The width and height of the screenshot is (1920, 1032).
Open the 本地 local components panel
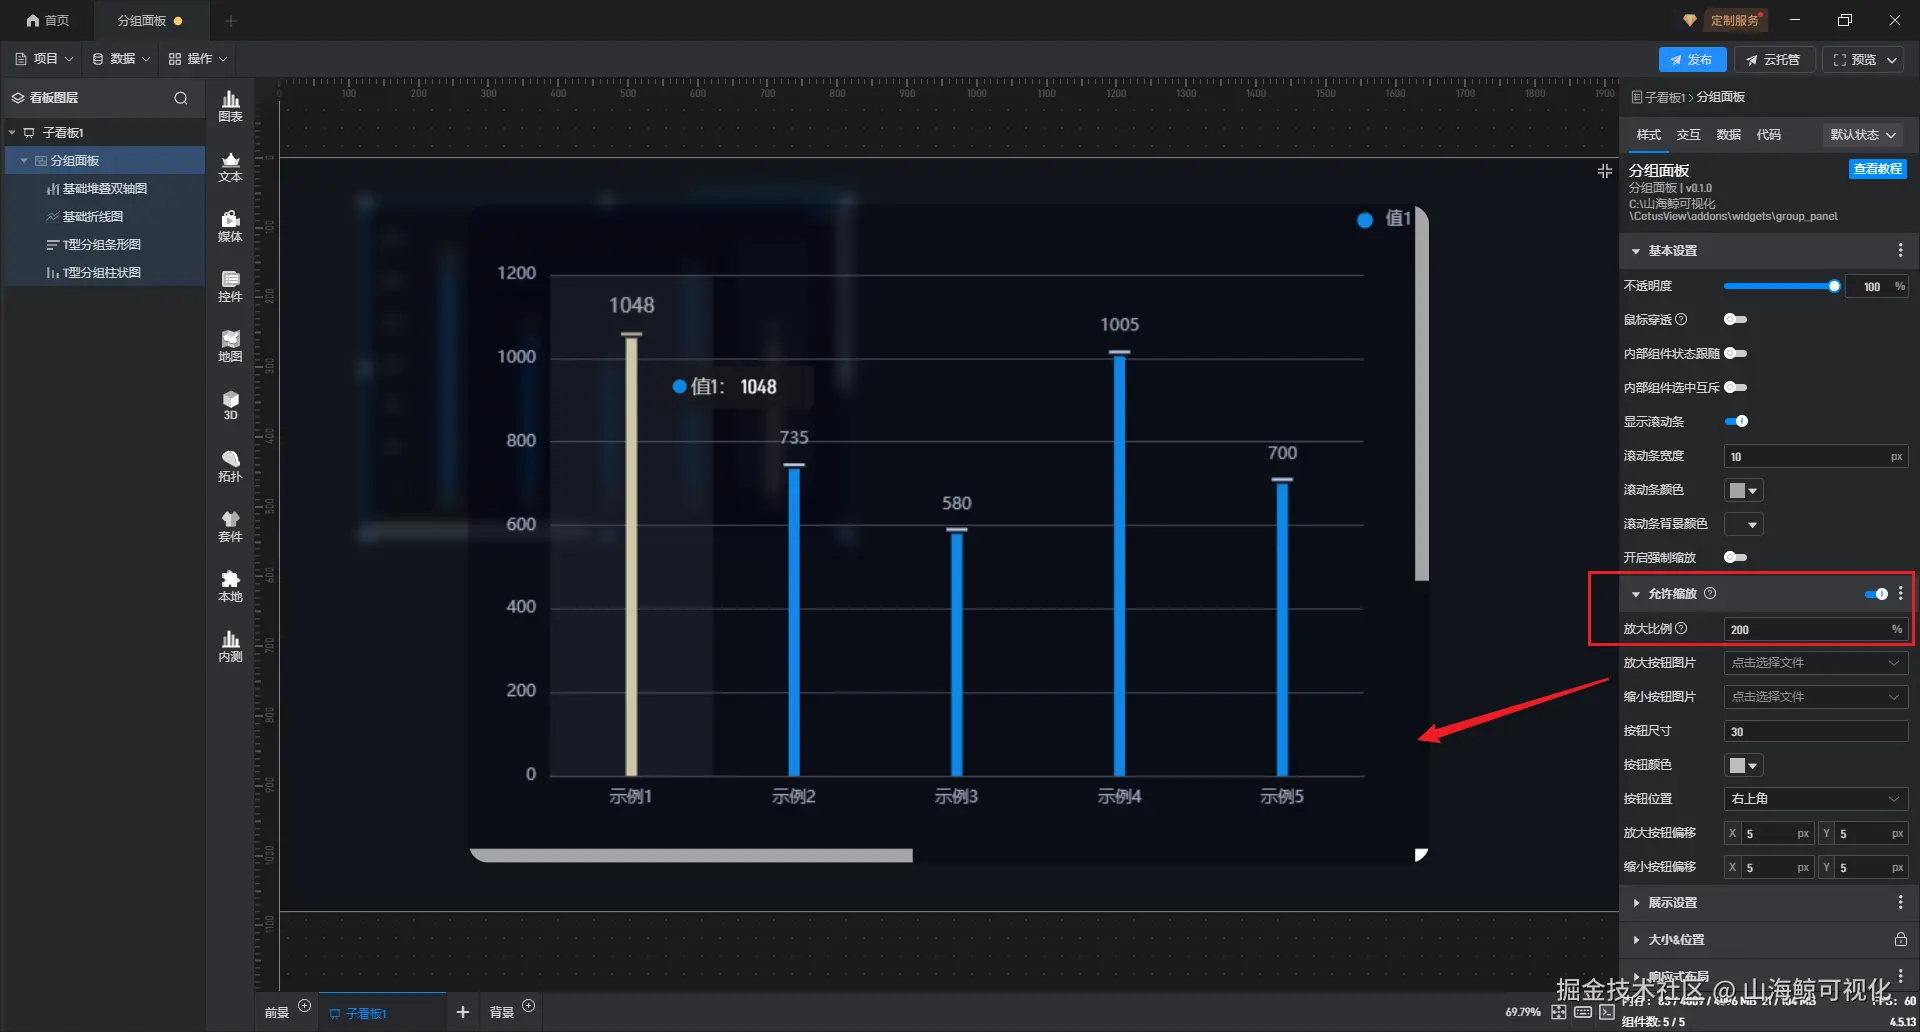230,586
